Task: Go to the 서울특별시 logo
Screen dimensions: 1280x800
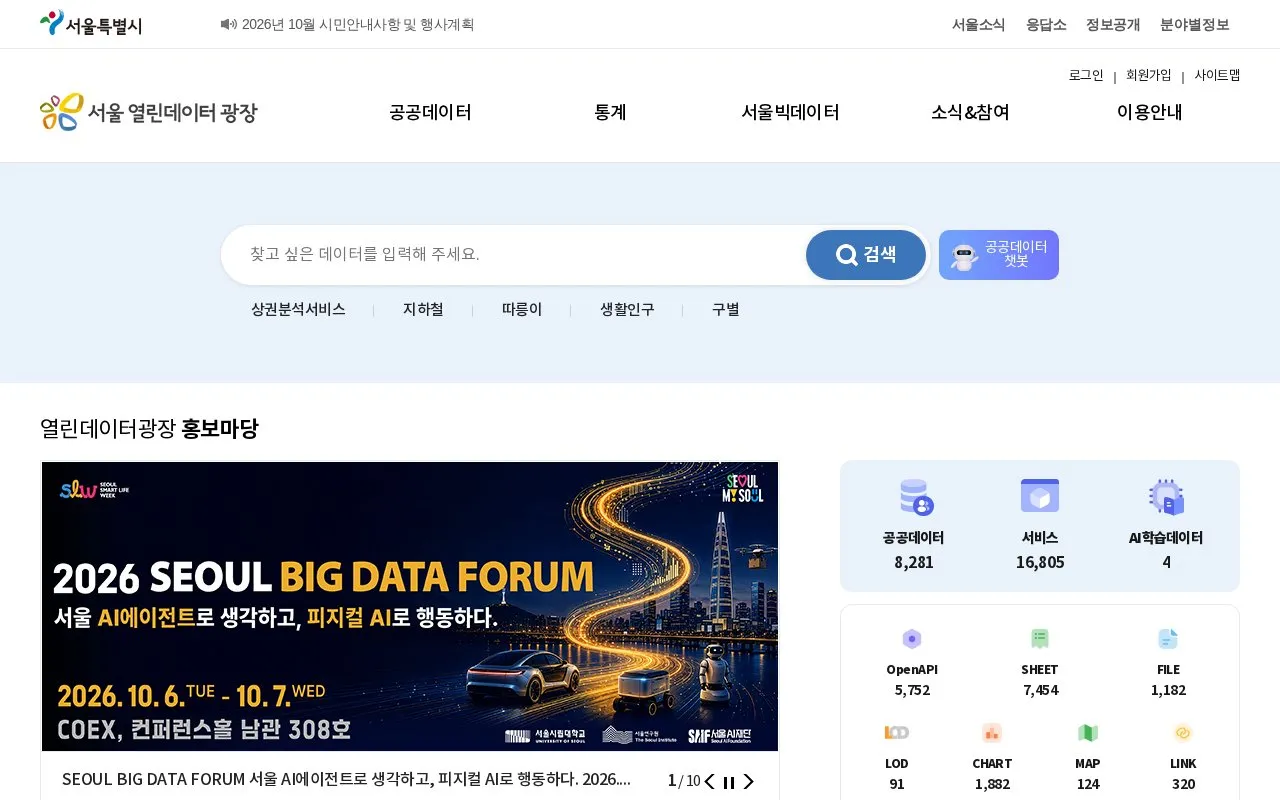Action: 91,24
